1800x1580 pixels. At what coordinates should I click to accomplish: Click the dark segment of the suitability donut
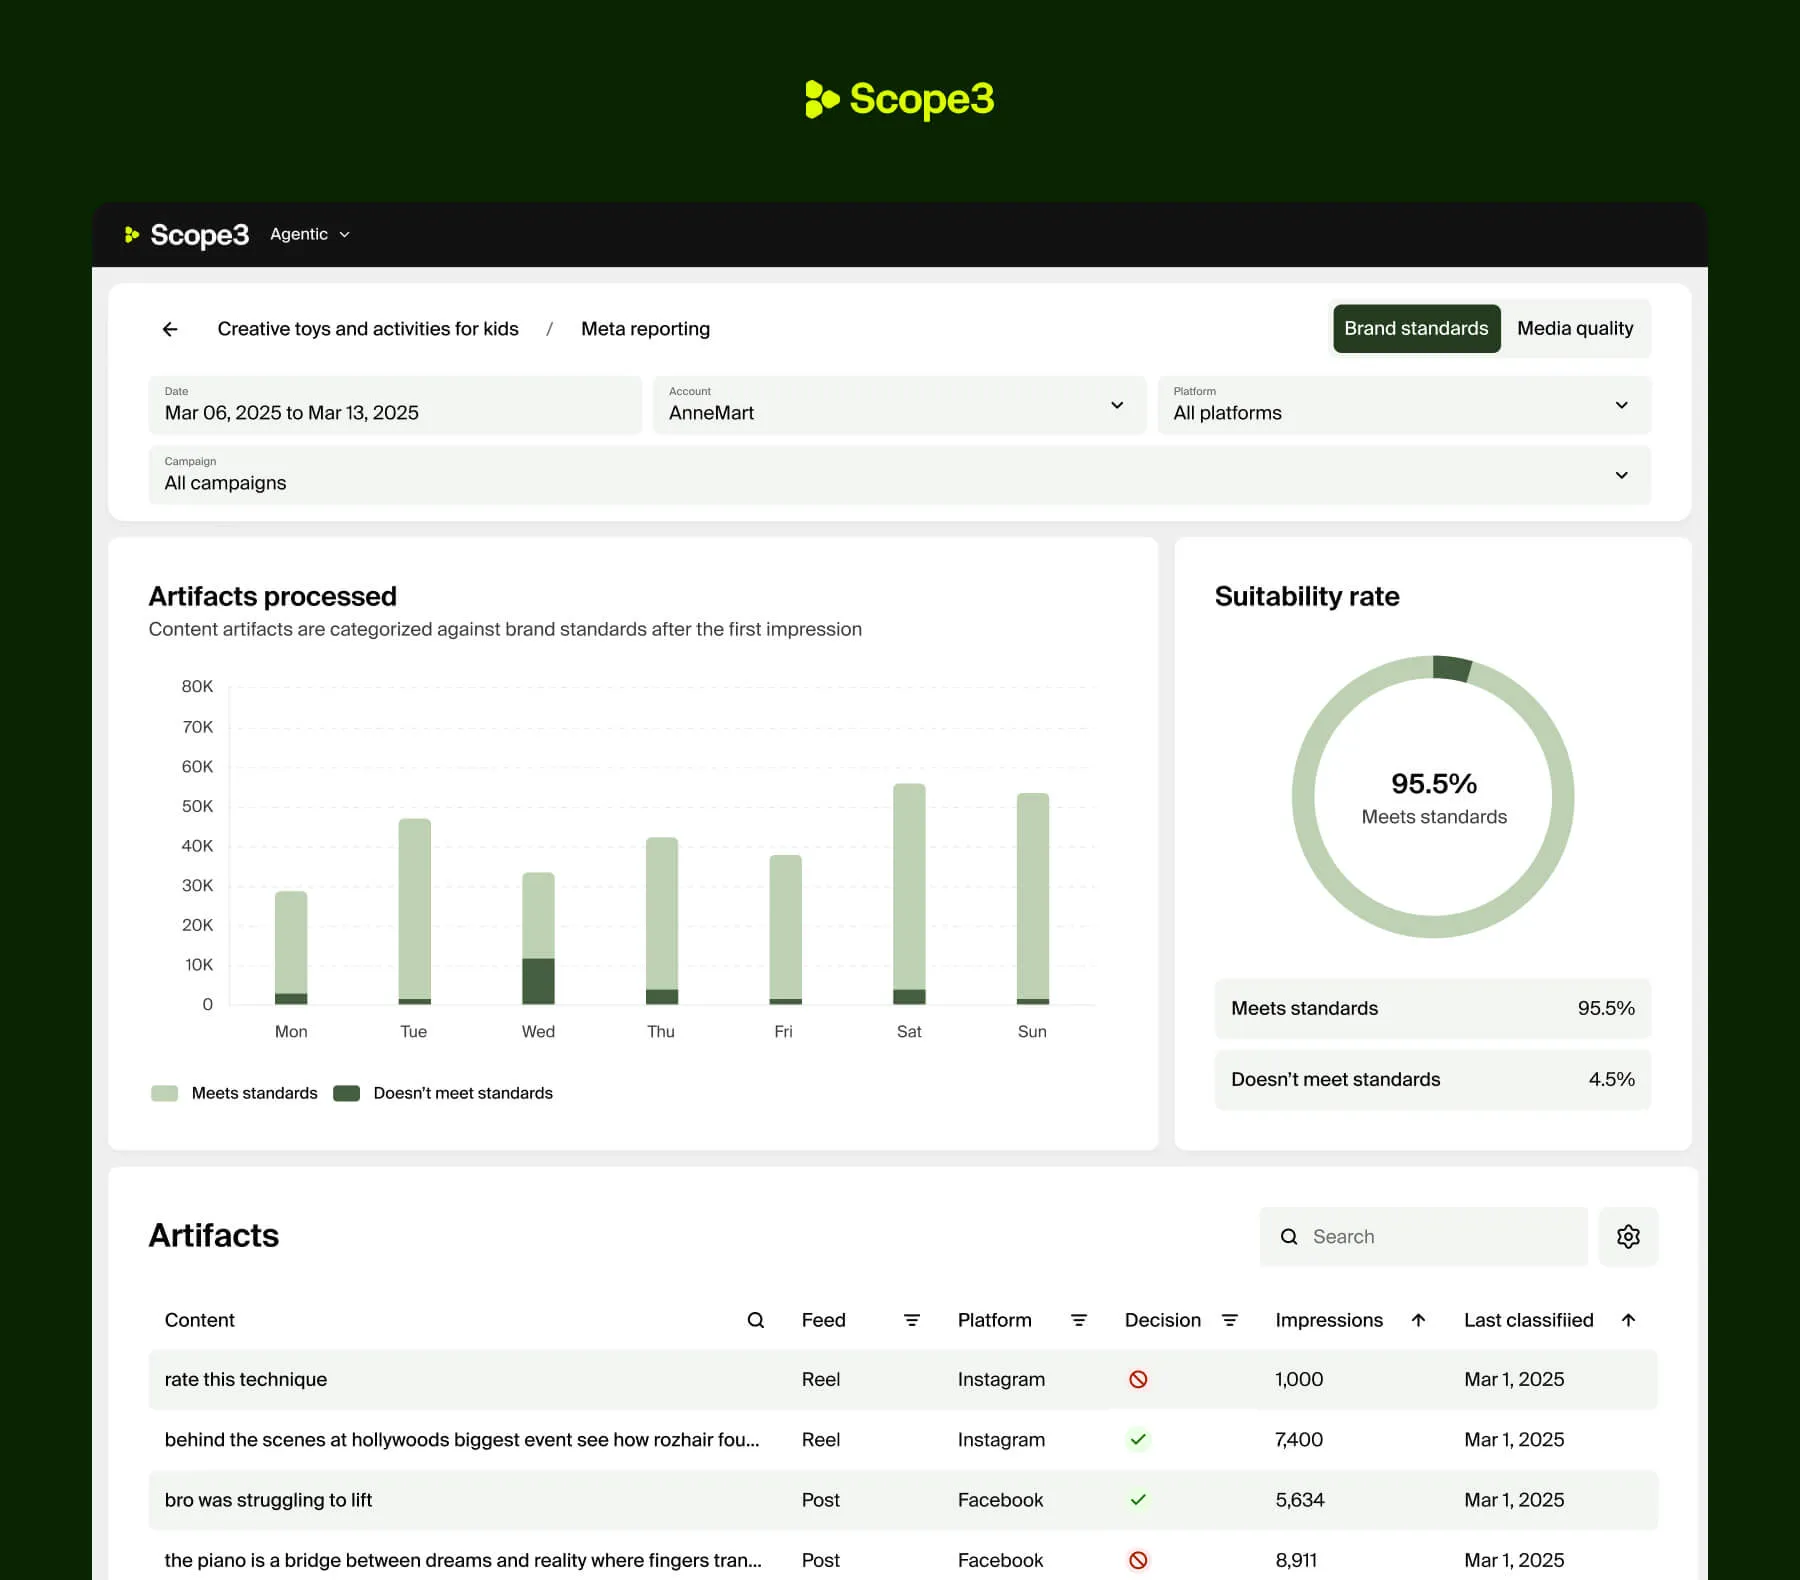pos(1450,664)
